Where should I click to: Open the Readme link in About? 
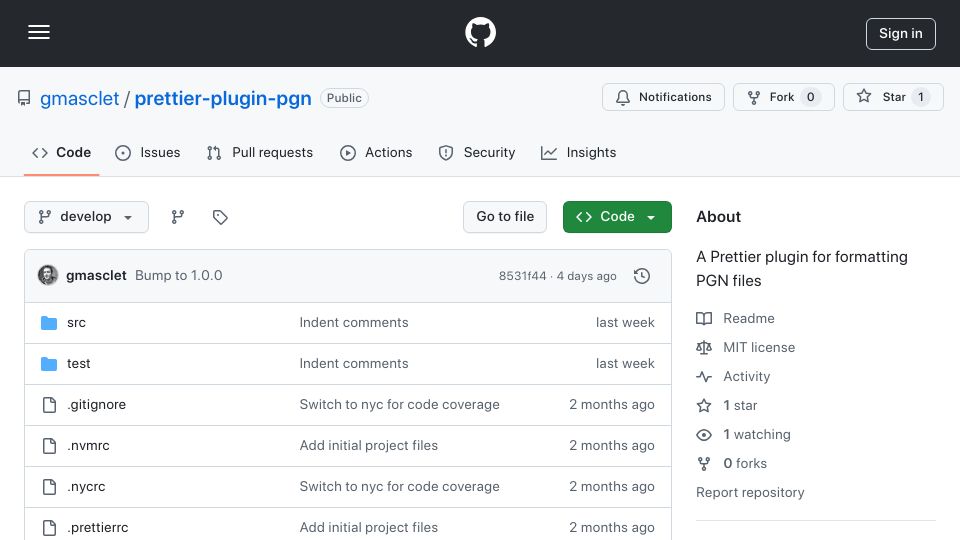click(x=749, y=318)
